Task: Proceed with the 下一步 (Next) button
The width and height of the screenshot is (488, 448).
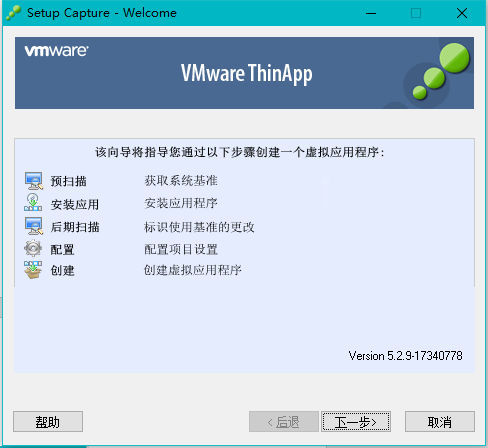Action: (x=356, y=422)
